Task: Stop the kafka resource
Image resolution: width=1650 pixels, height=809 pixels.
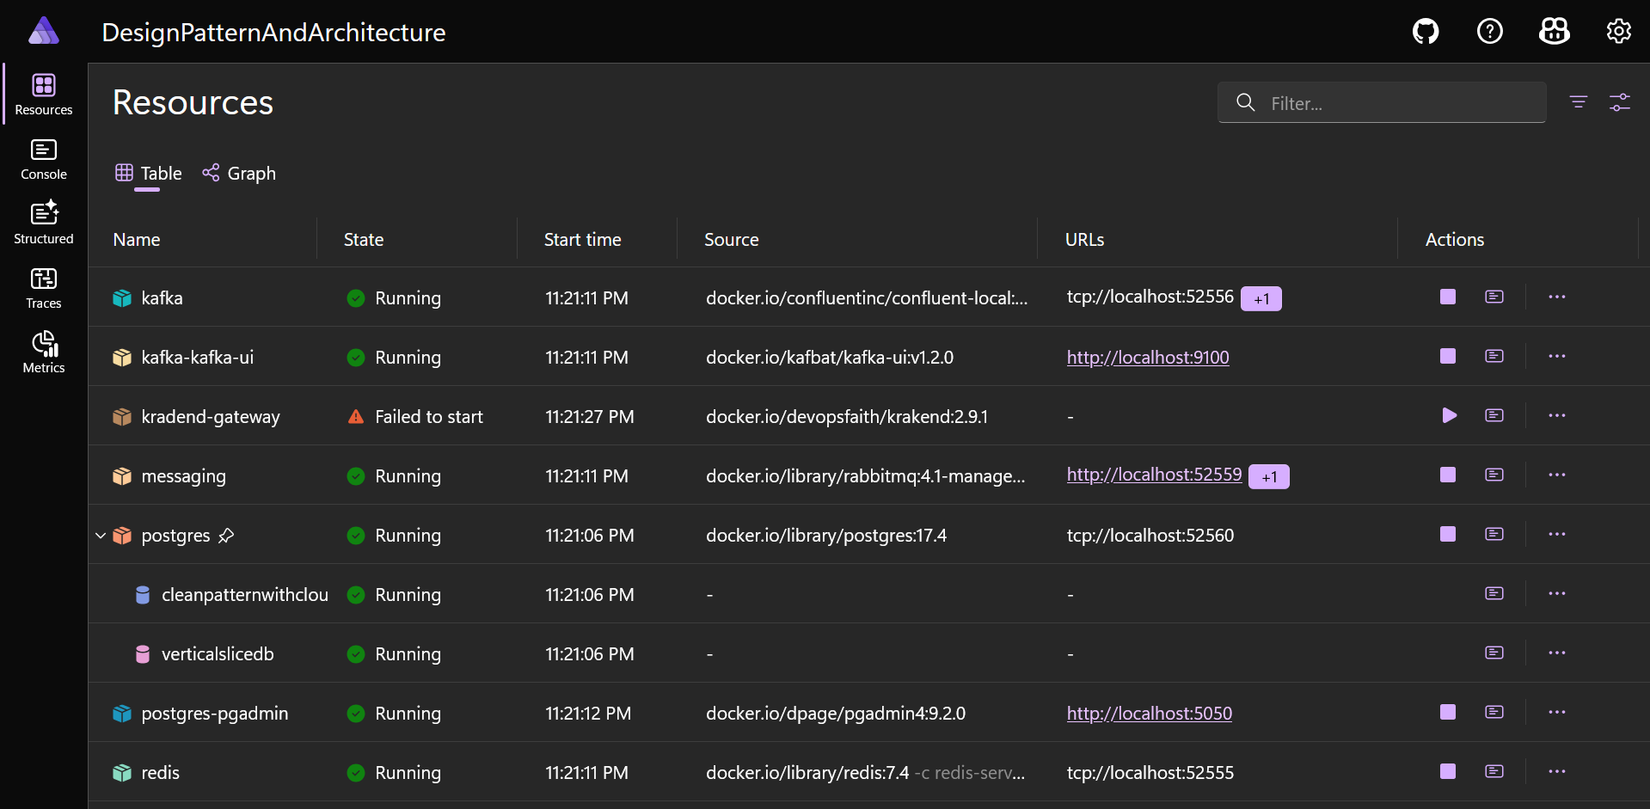Action: pos(1447,297)
